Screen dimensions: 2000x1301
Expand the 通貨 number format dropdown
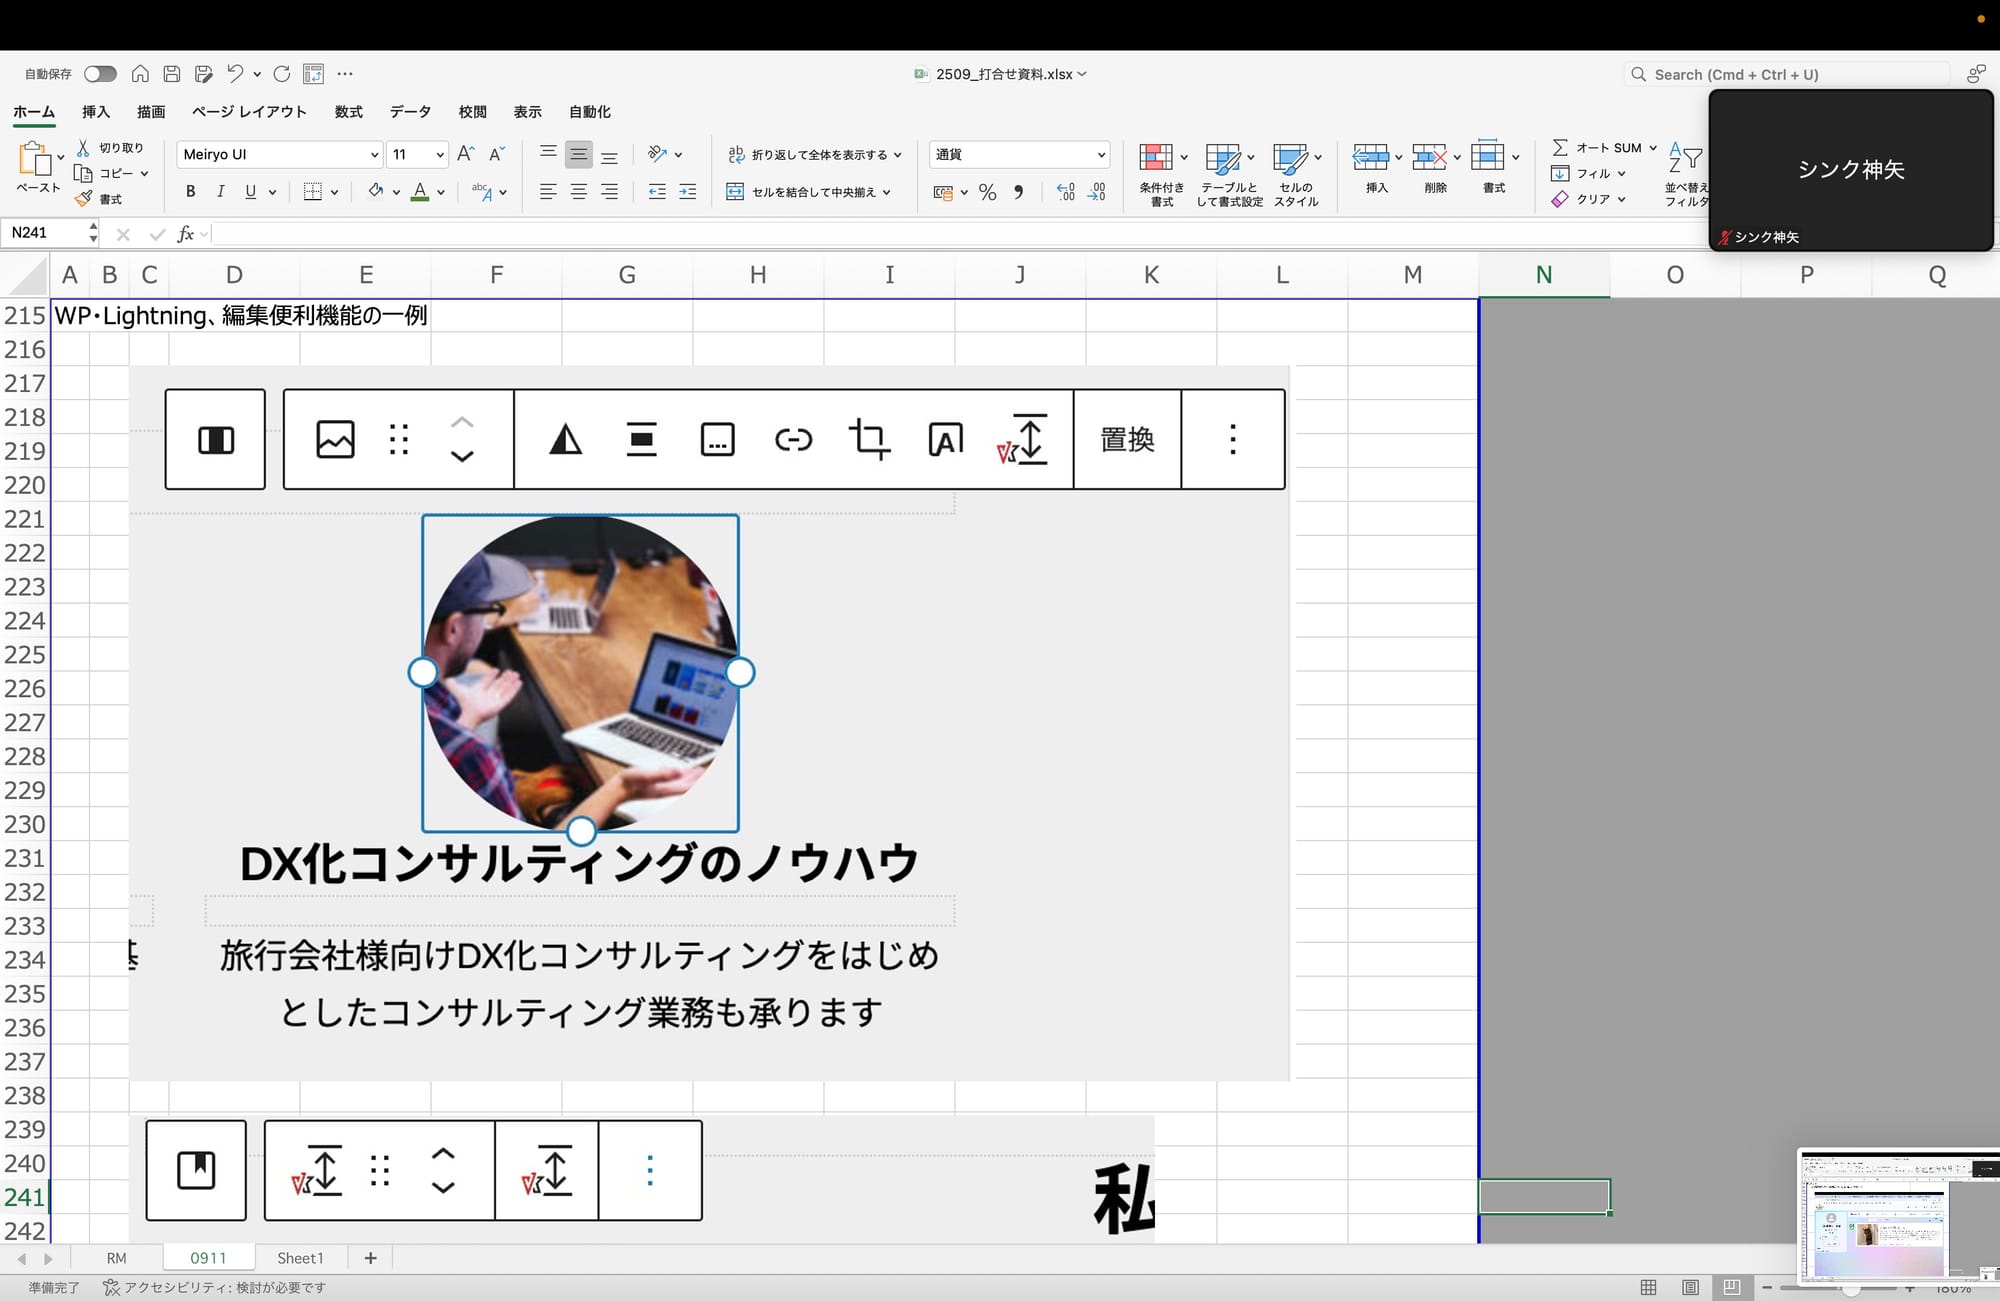tap(1100, 154)
